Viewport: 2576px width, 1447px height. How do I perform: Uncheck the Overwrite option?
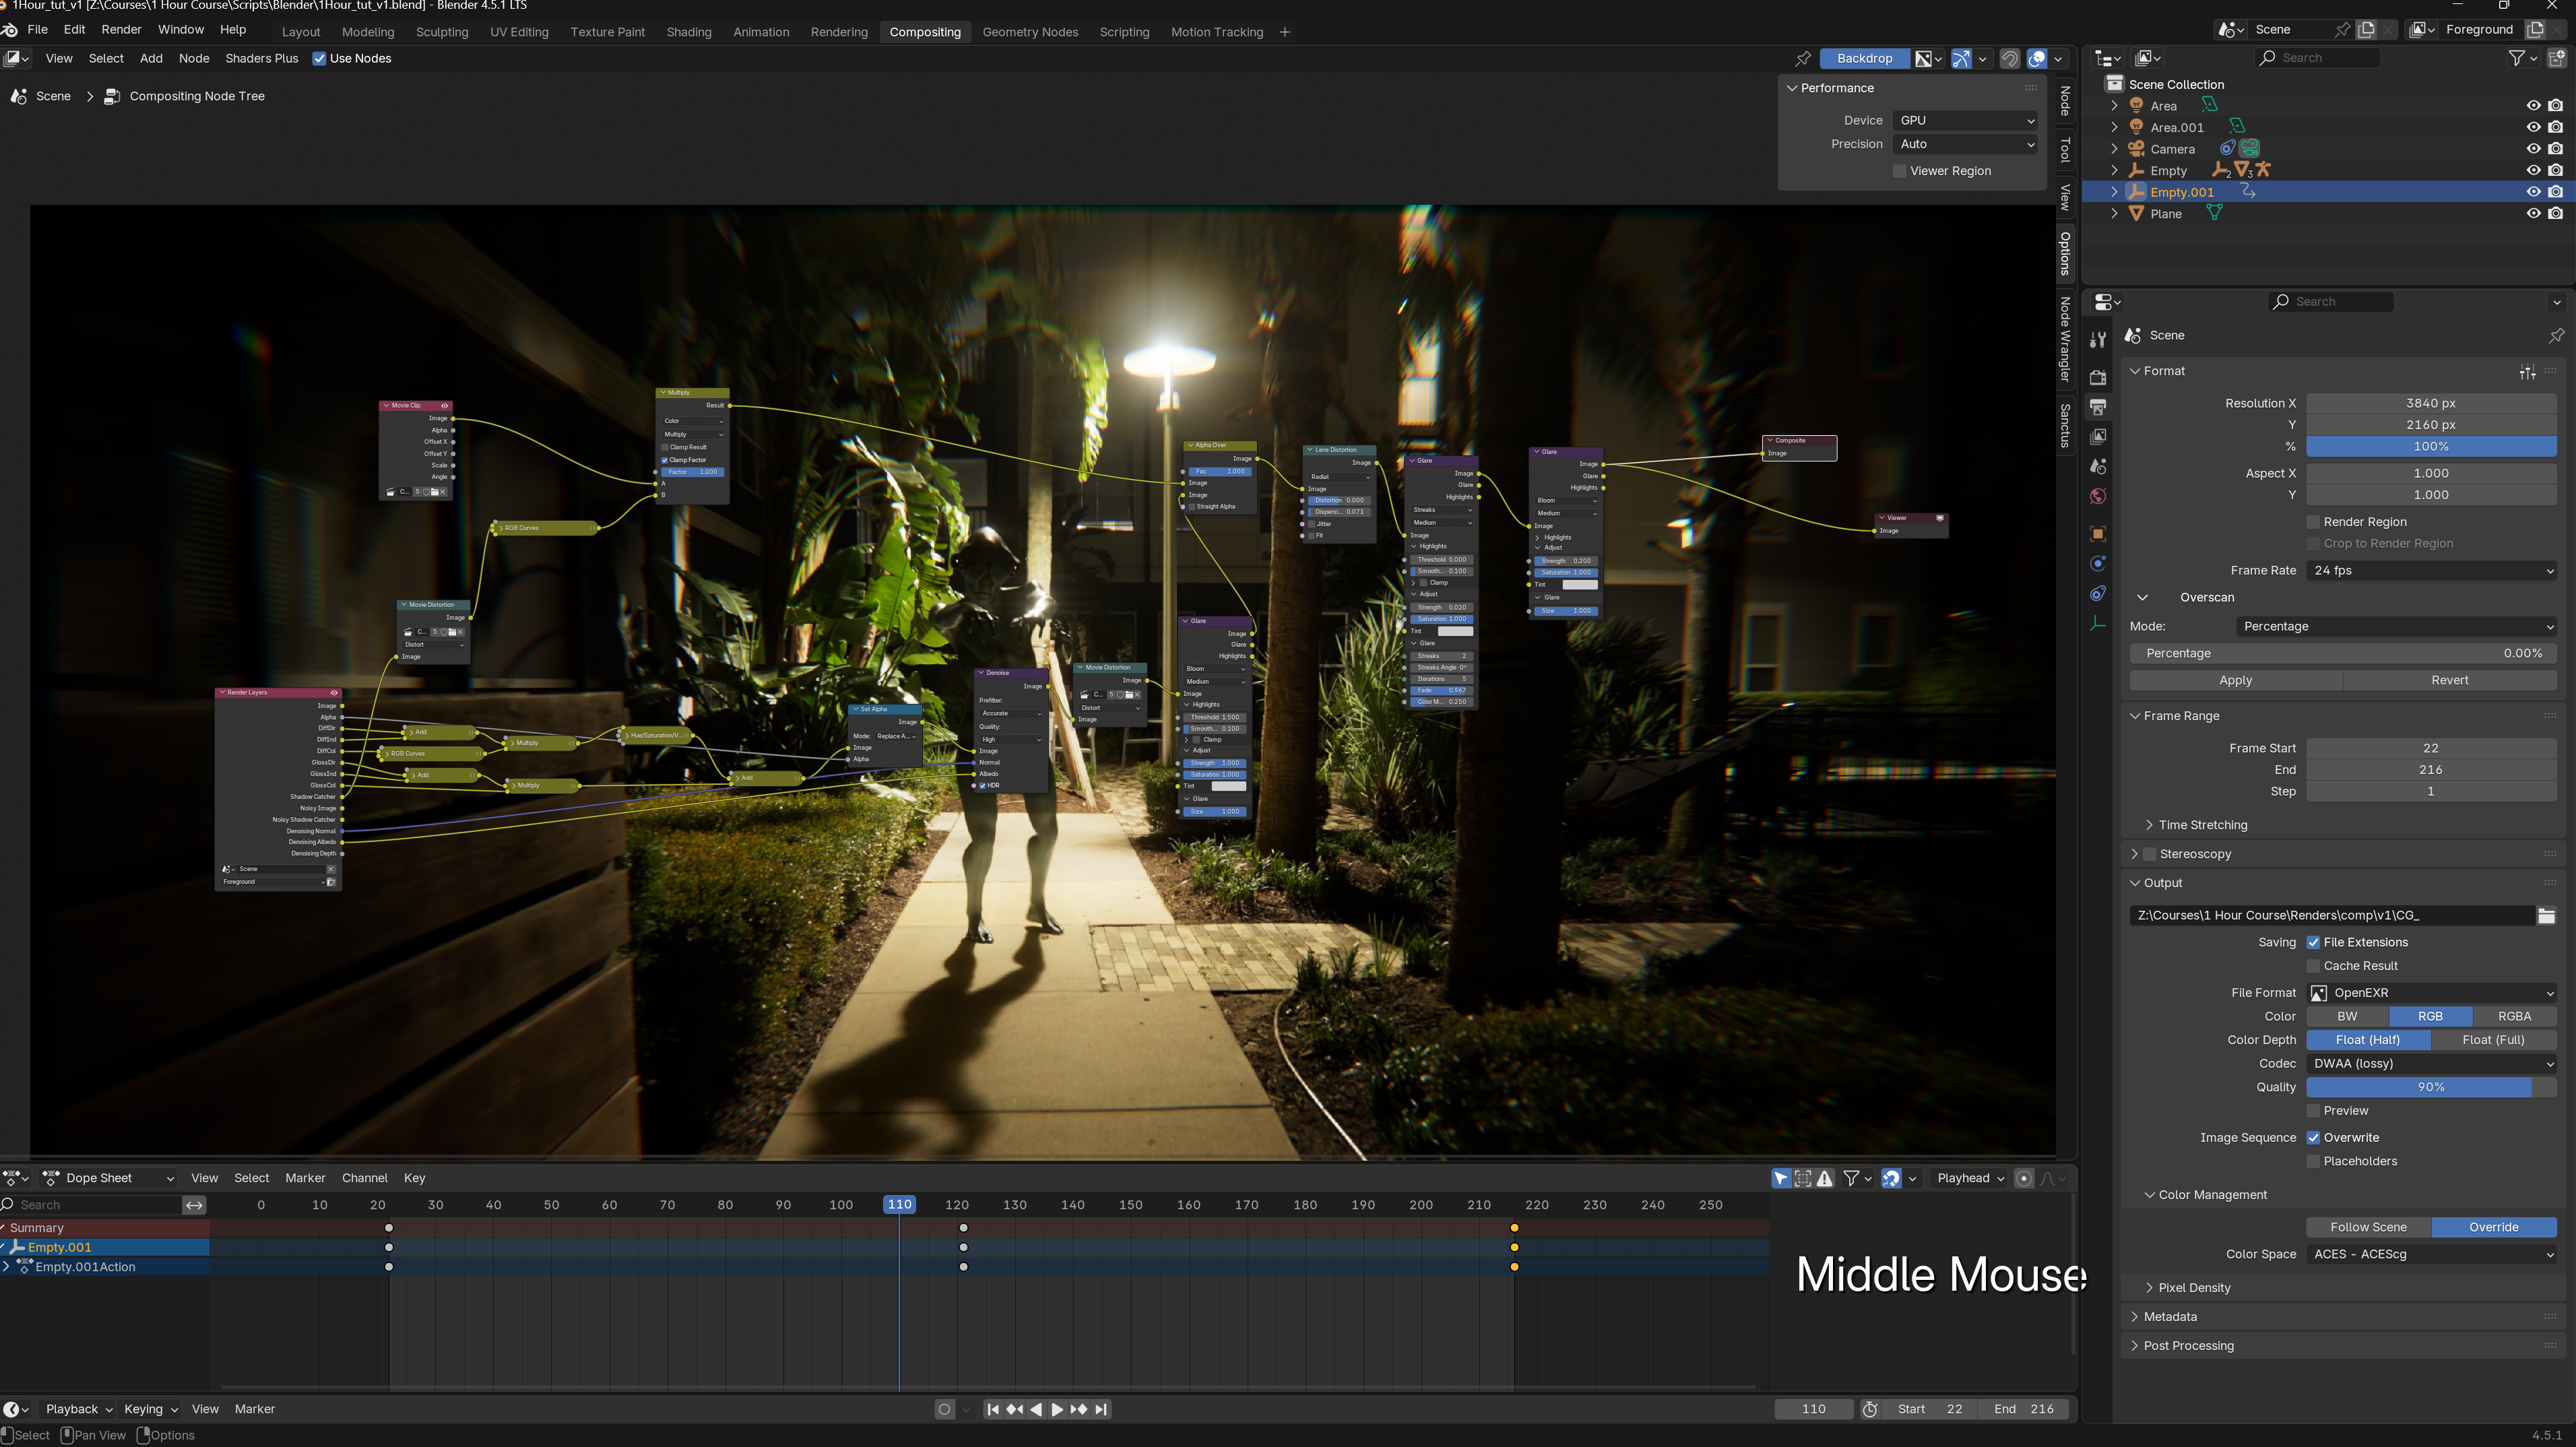[2313, 1138]
